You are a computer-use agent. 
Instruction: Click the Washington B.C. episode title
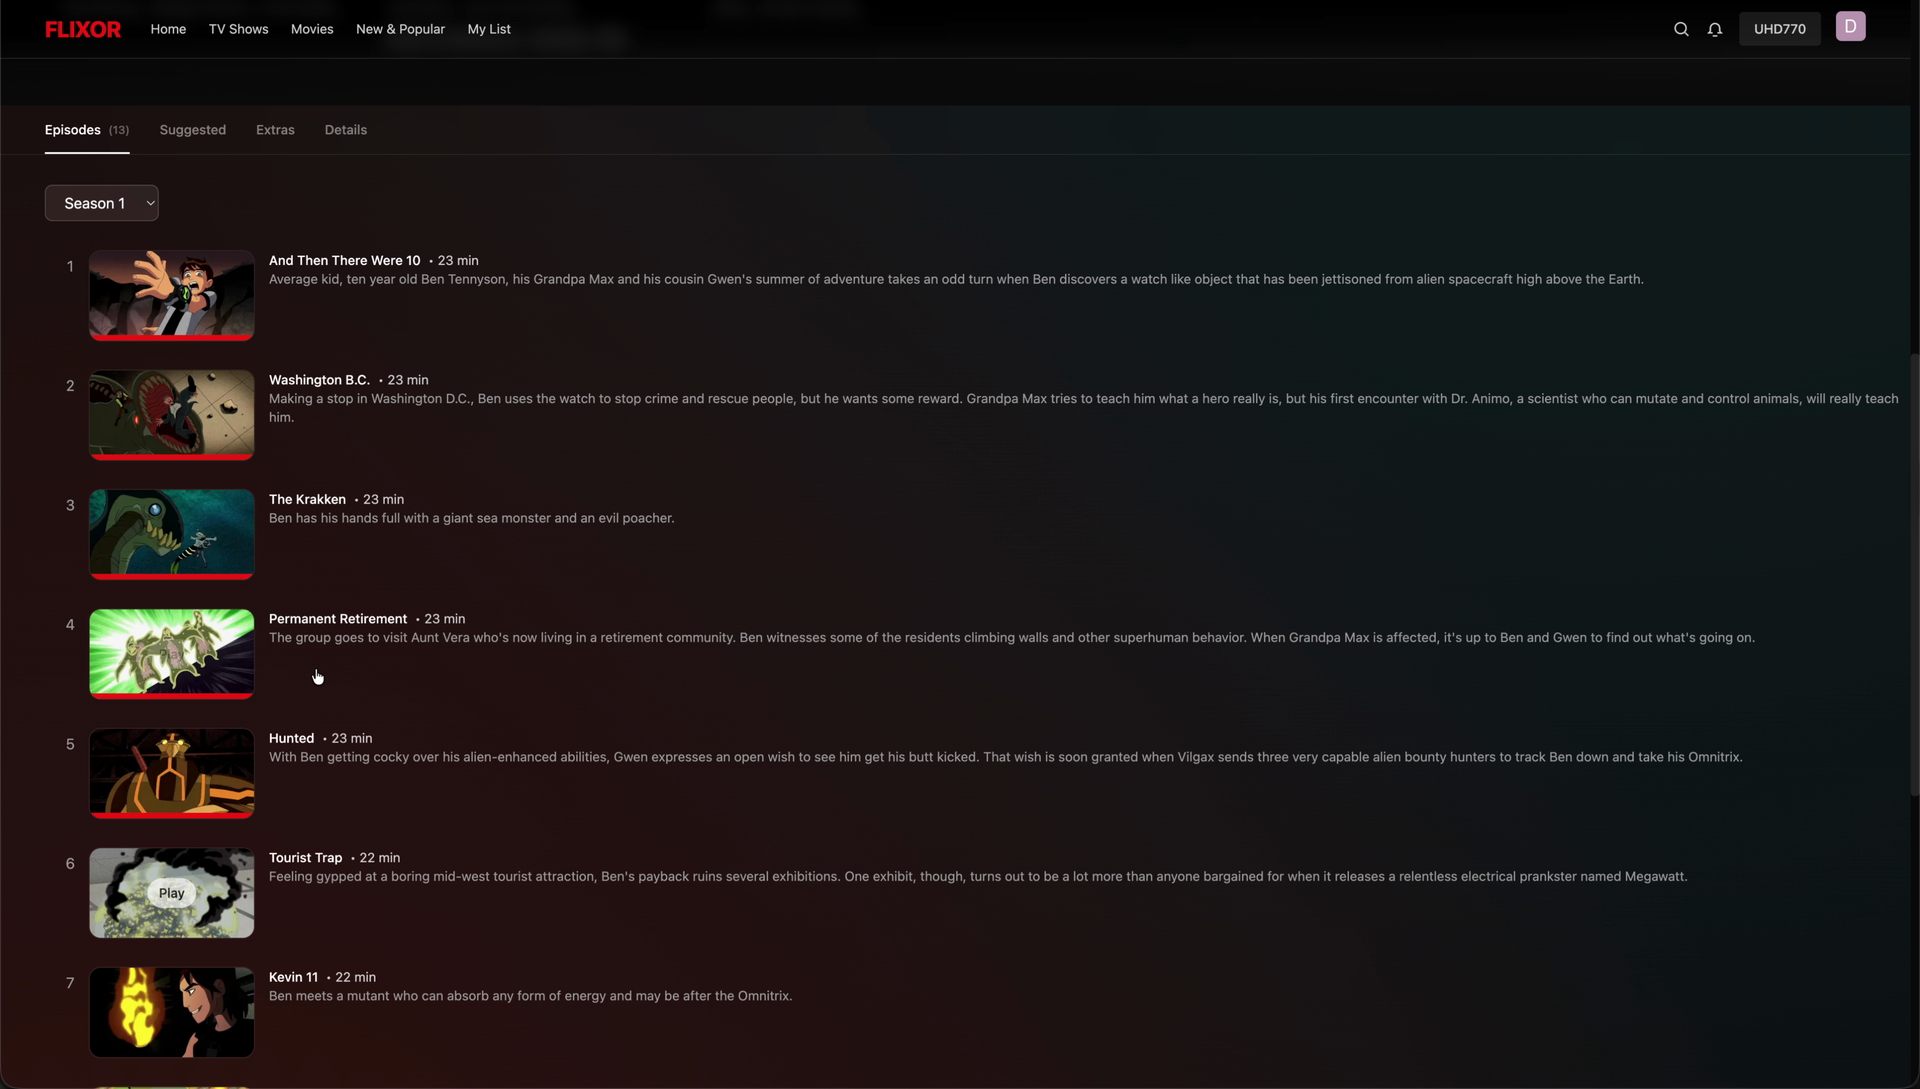coord(319,380)
